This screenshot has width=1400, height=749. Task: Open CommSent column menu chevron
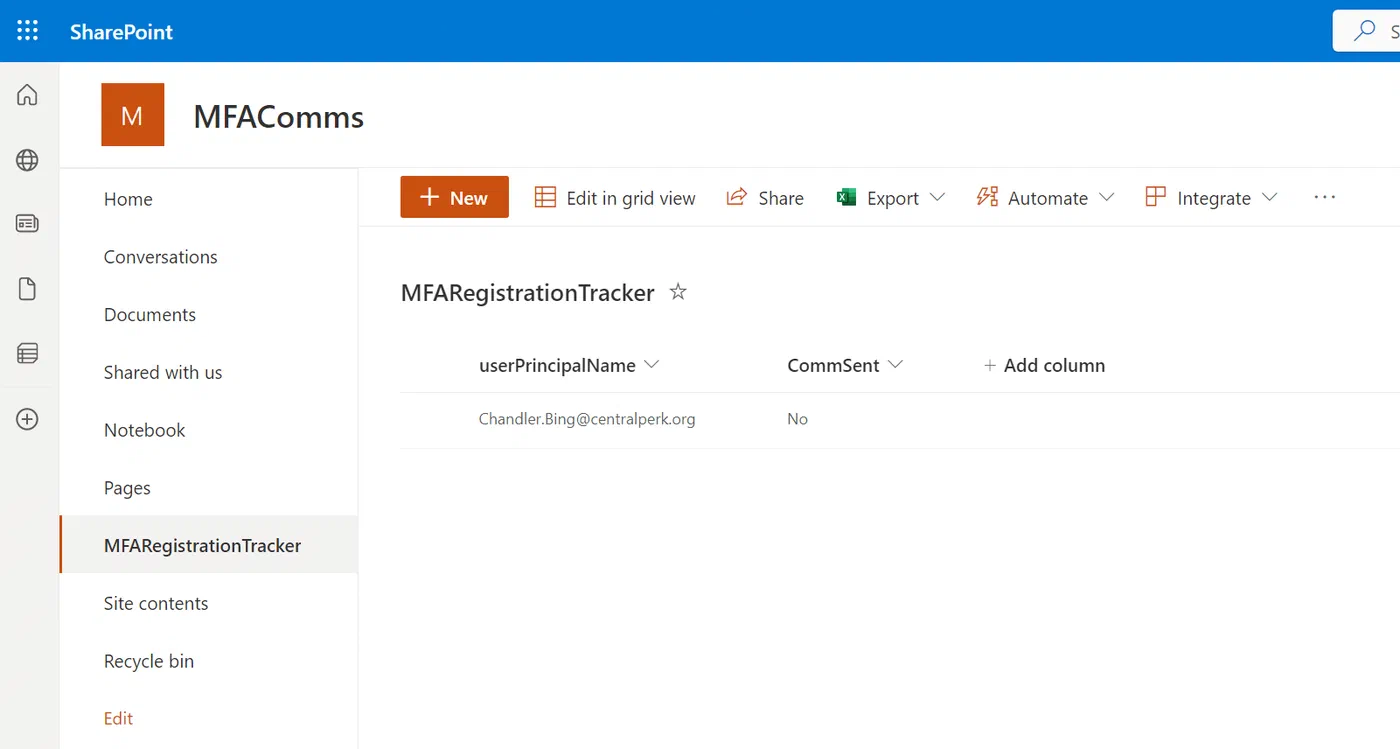[x=896, y=365]
